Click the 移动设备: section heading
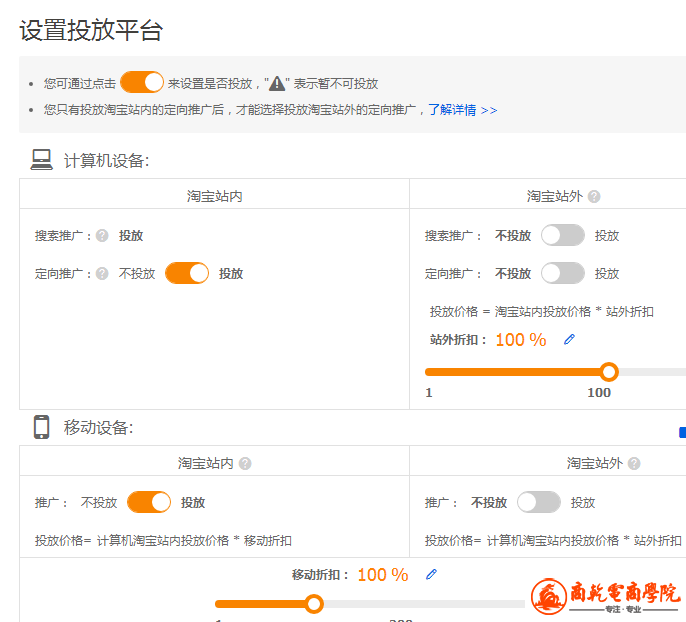The width and height of the screenshot is (686, 622). pos(99,427)
